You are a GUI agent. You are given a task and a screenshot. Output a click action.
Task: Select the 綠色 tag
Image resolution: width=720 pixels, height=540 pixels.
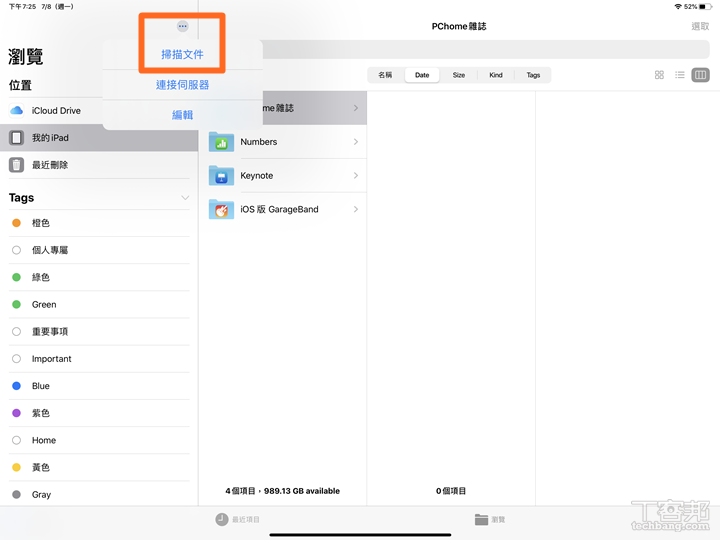pos(99,277)
